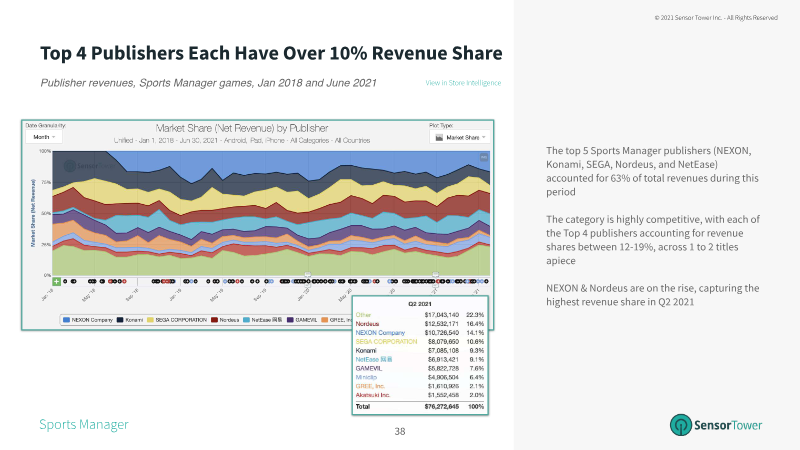The height and width of the screenshot is (450, 800).
Task: Click the GAMEVIL legend swatch icon
Action: pos(290,320)
